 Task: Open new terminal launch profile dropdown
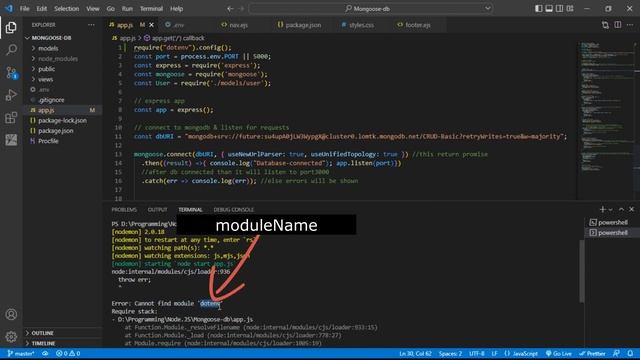611,209
